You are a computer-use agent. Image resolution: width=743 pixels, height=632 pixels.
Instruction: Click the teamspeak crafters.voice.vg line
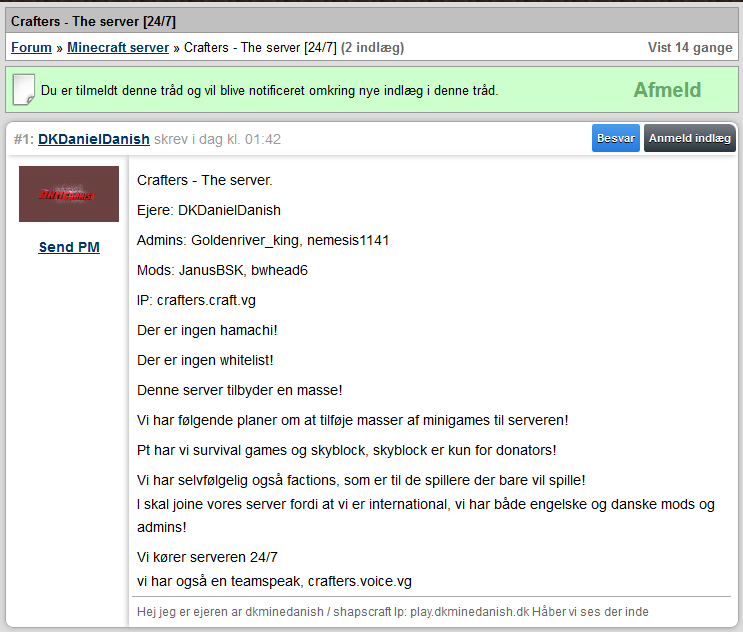pyautogui.click(x=274, y=581)
